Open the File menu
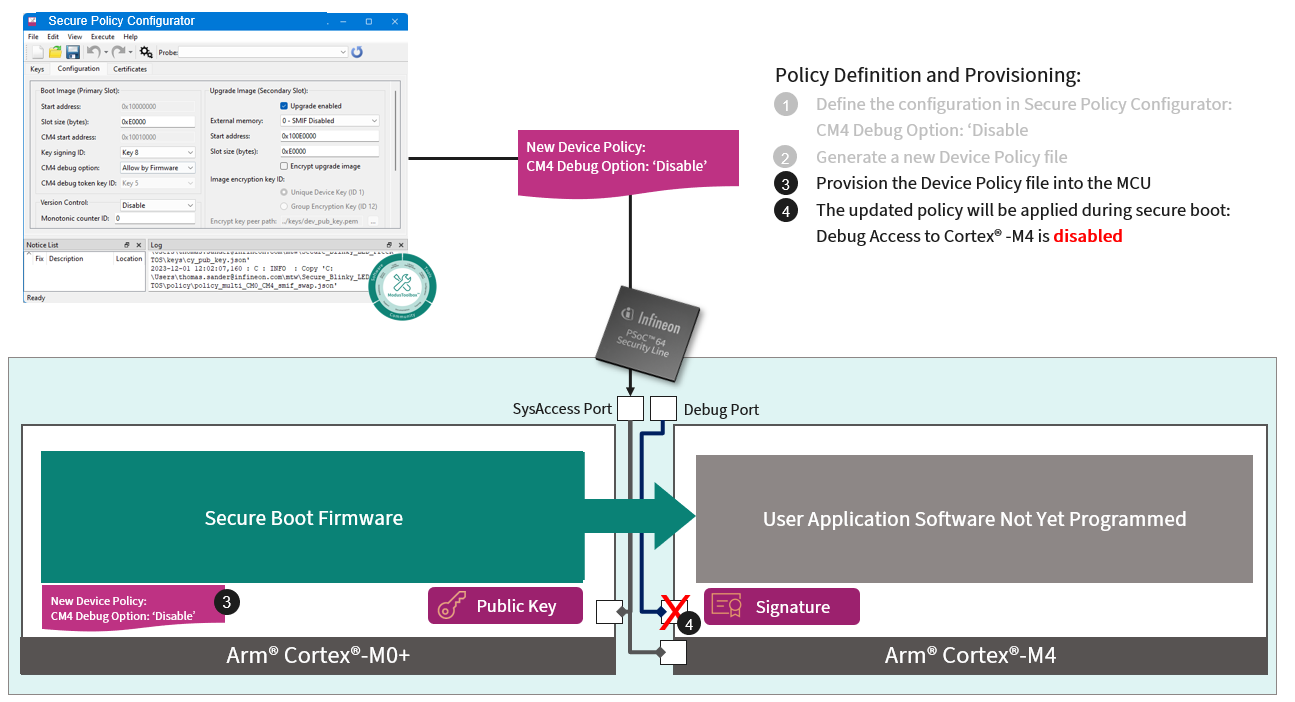 (33, 37)
